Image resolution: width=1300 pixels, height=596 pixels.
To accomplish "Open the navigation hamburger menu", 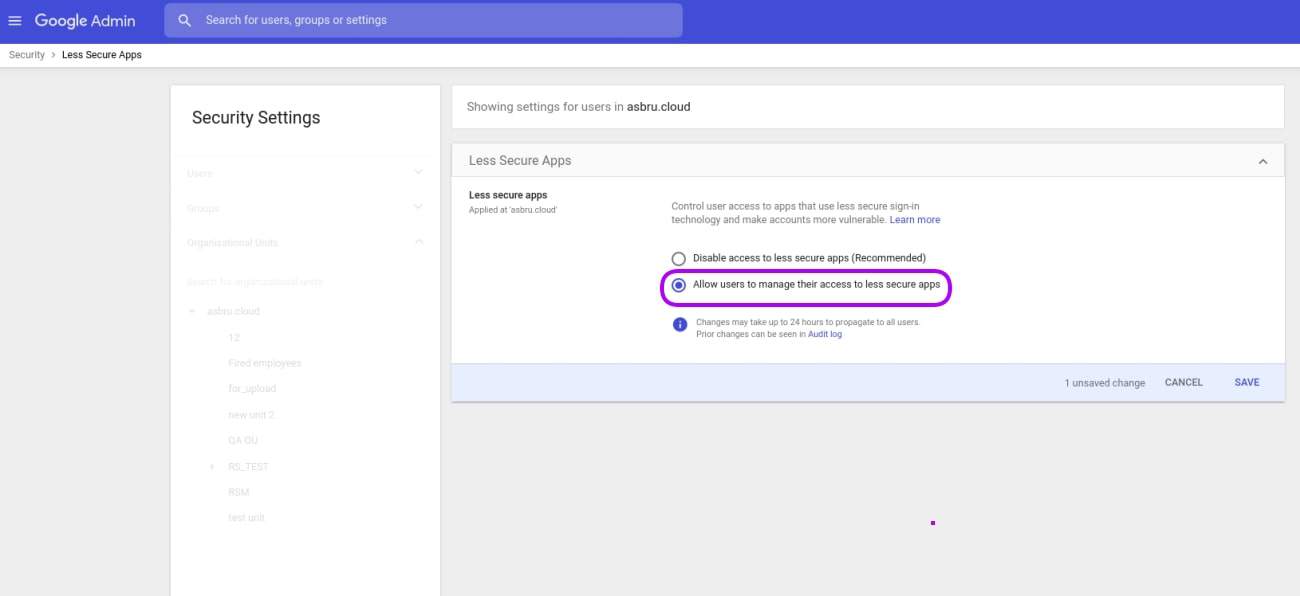I will pos(13,20).
